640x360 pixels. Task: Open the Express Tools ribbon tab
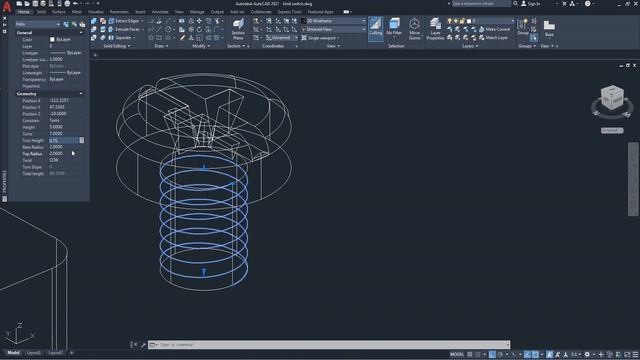[289, 12]
